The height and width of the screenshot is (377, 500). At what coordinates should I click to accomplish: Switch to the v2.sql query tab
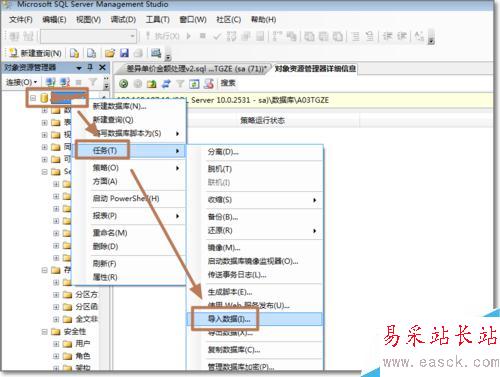tap(196, 69)
